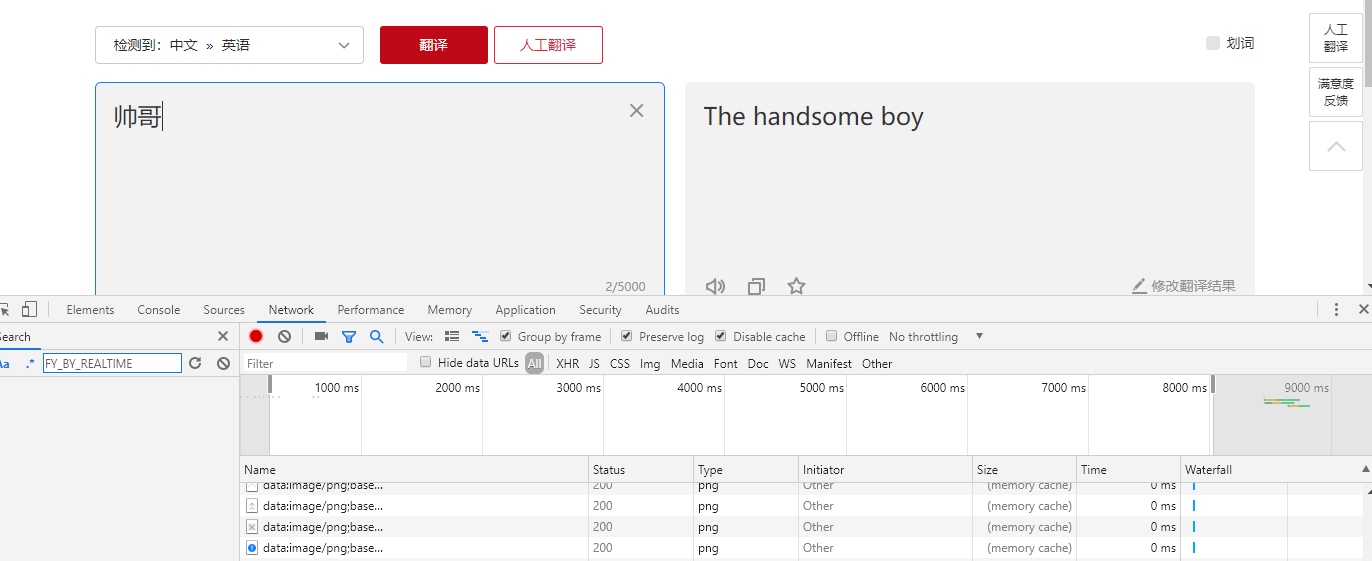Toggle device toolbar icon in DevTools
The height and width of the screenshot is (561, 1372).
(x=30, y=309)
